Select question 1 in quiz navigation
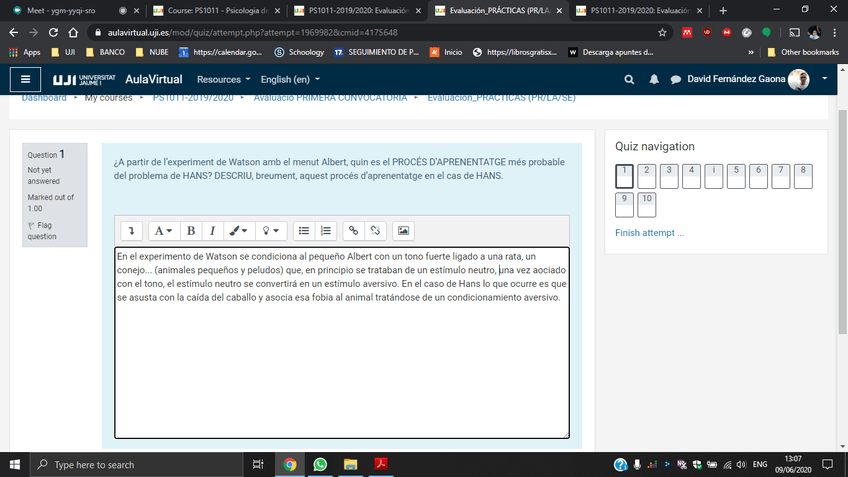848x477 pixels. 624,176
